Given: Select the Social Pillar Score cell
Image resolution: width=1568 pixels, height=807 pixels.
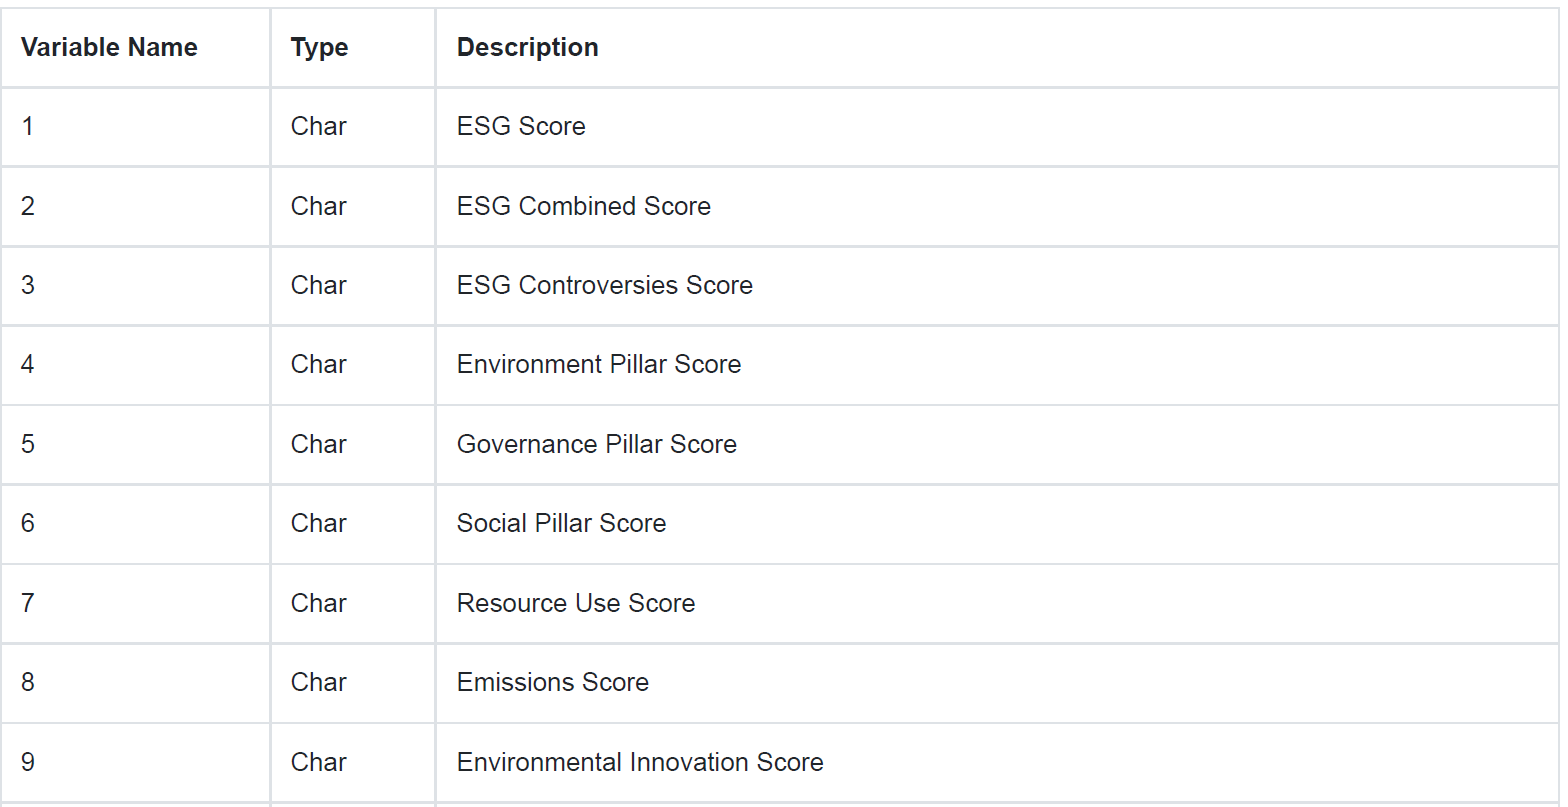Looking at the screenshot, I should point(561,523).
